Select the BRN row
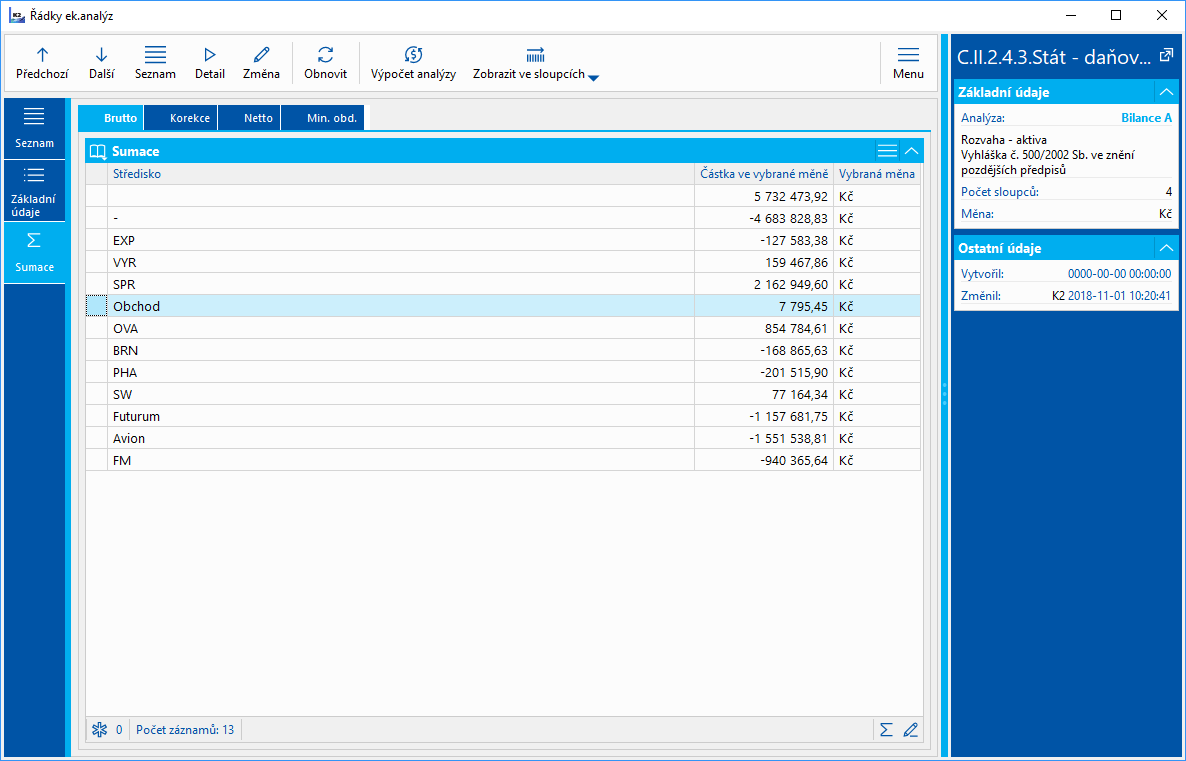The width and height of the screenshot is (1186, 761). click(503, 350)
